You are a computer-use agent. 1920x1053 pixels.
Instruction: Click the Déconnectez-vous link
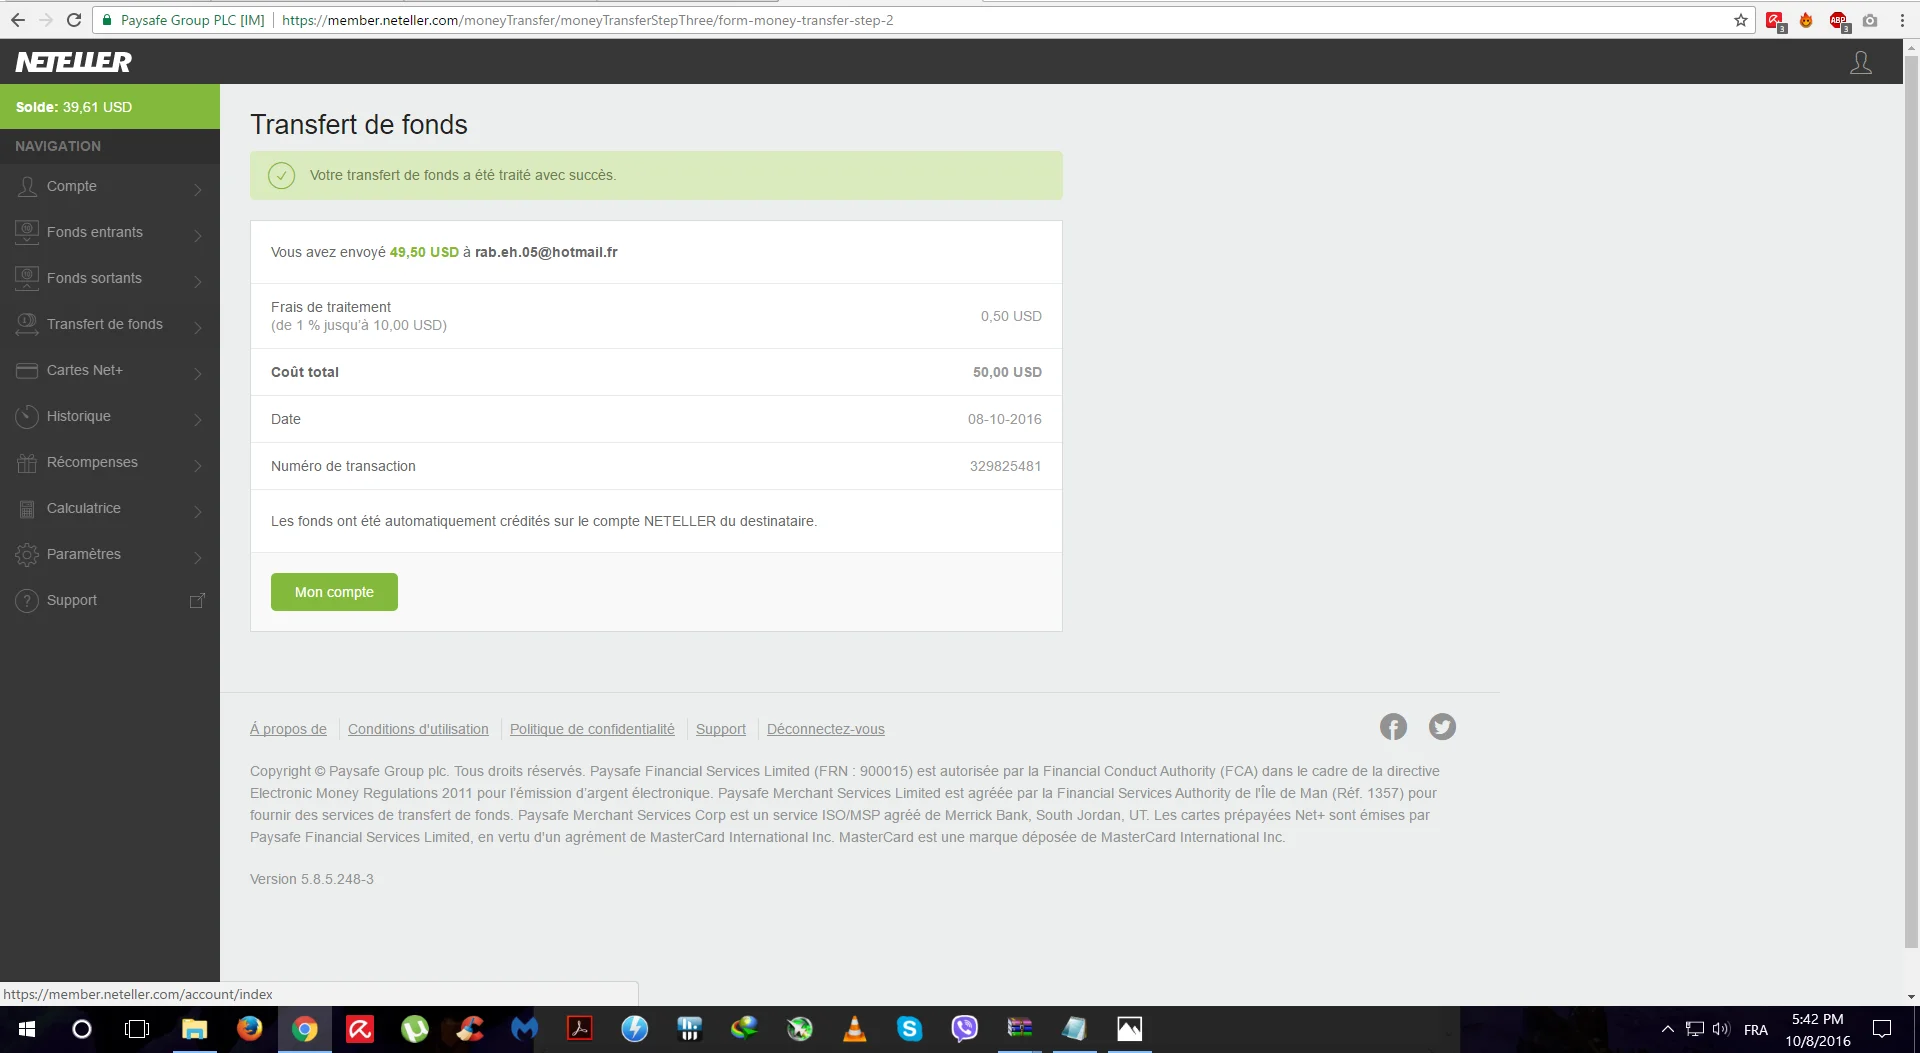[x=825, y=729]
